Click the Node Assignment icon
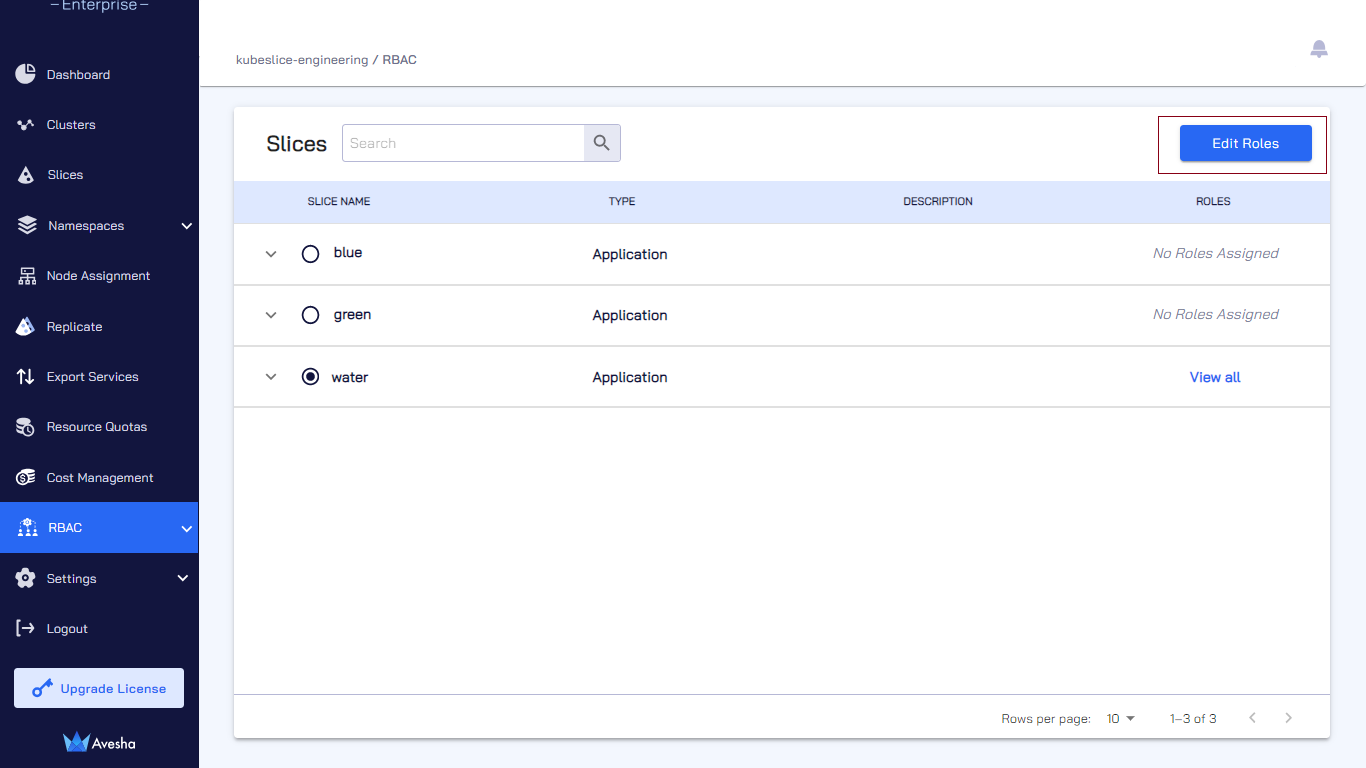Screen dimensions: 1366x768 (x=26, y=276)
